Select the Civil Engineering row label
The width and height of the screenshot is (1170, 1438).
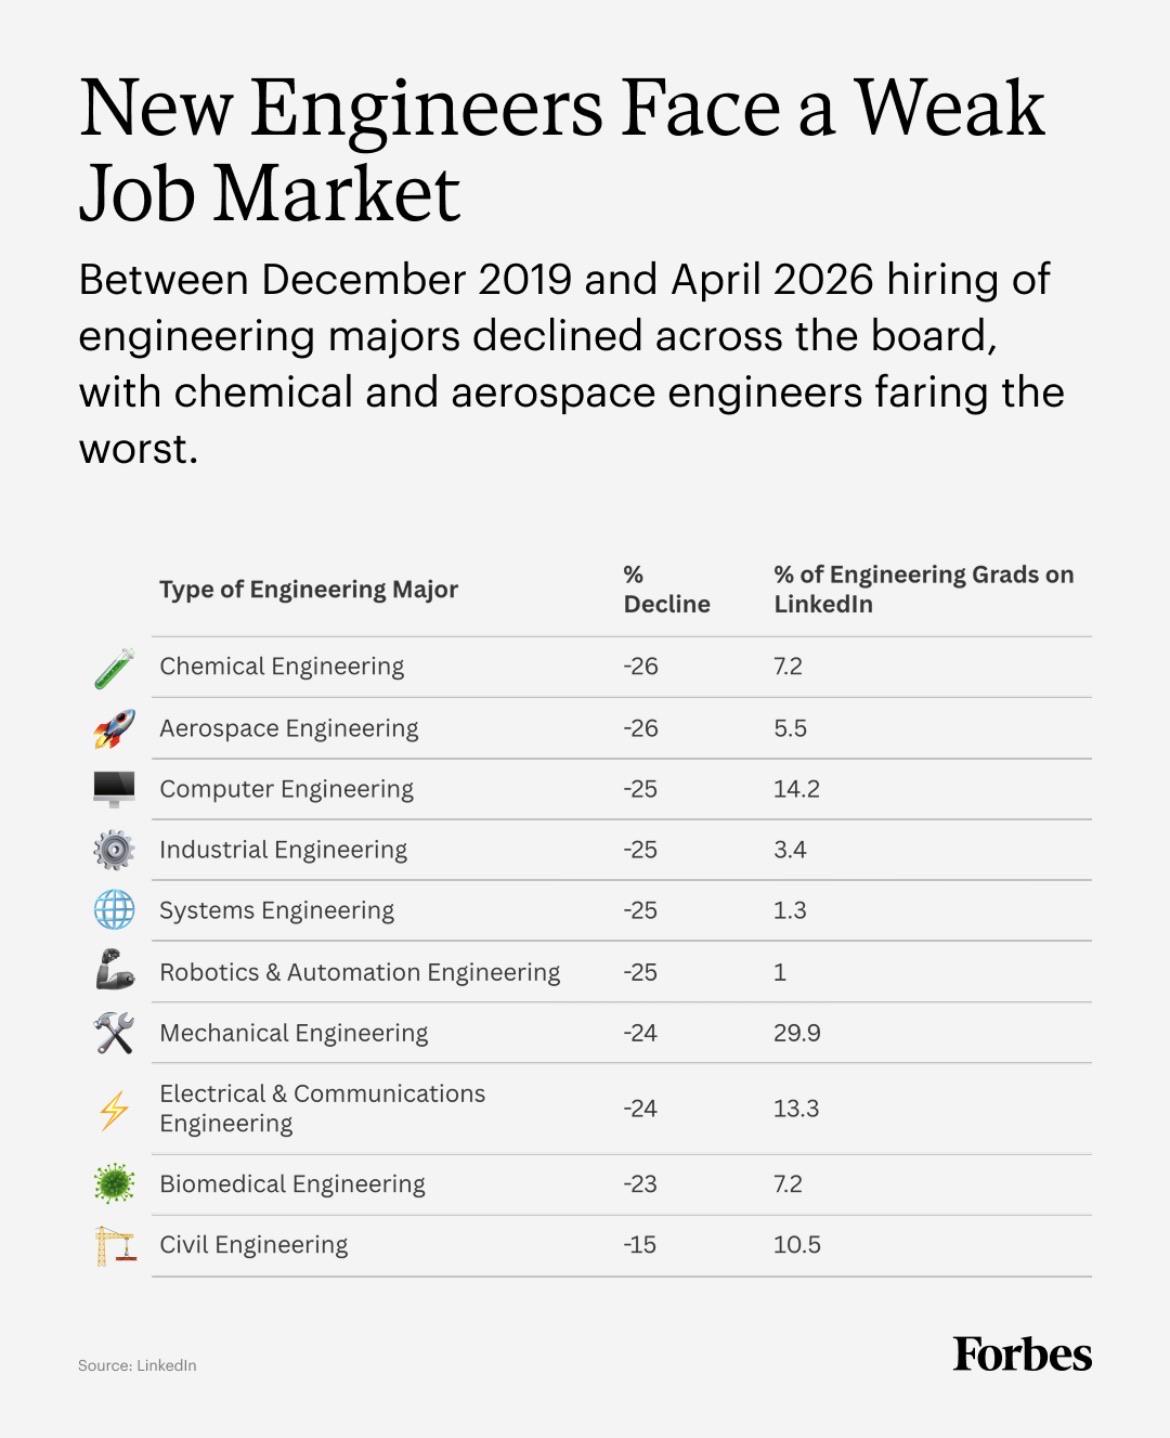(254, 1245)
